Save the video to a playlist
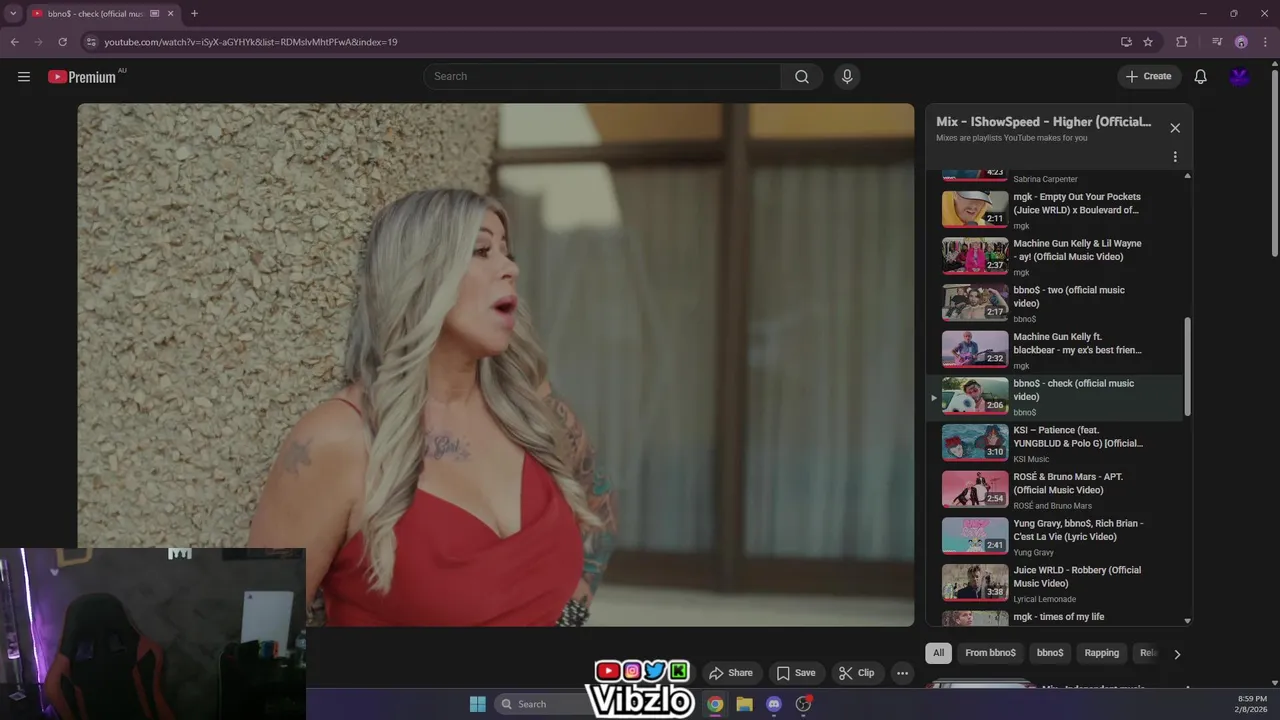 [796, 673]
